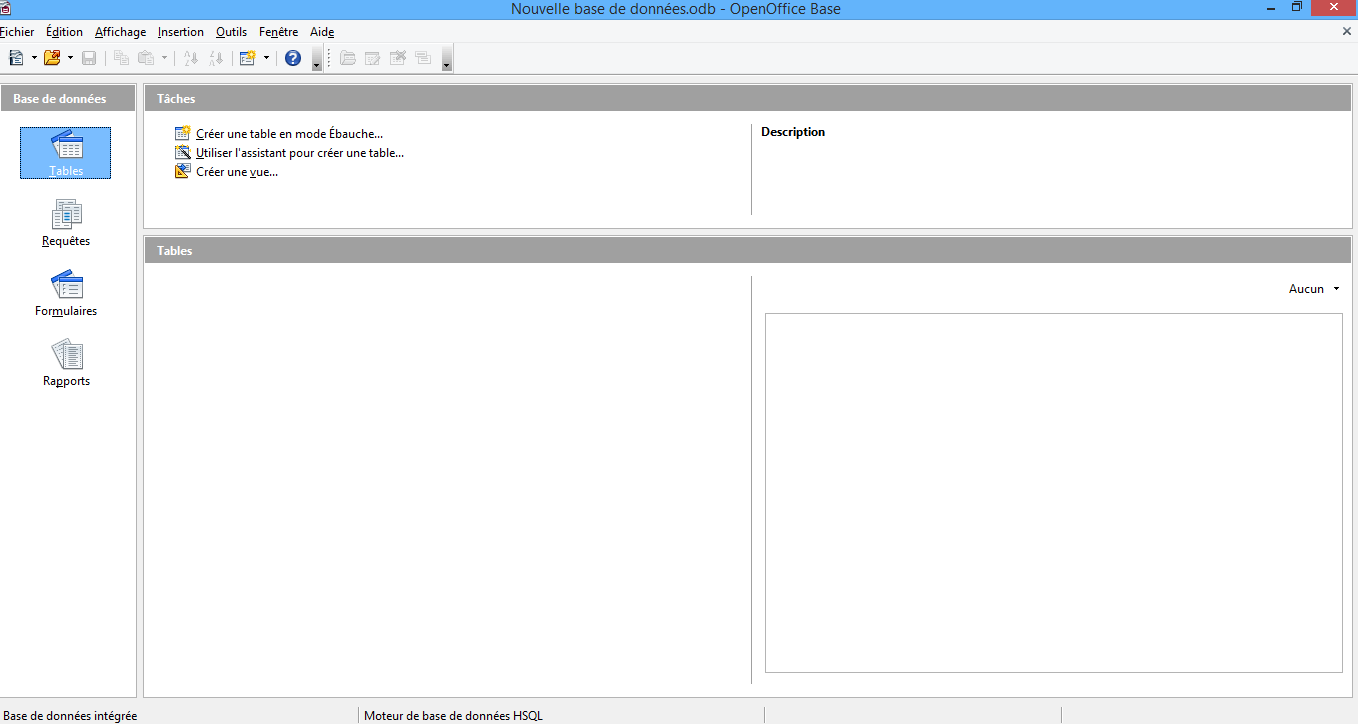Click the Base de données intégrée status text
The height and width of the screenshot is (724, 1358).
pyautogui.click(x=70, y=716)
